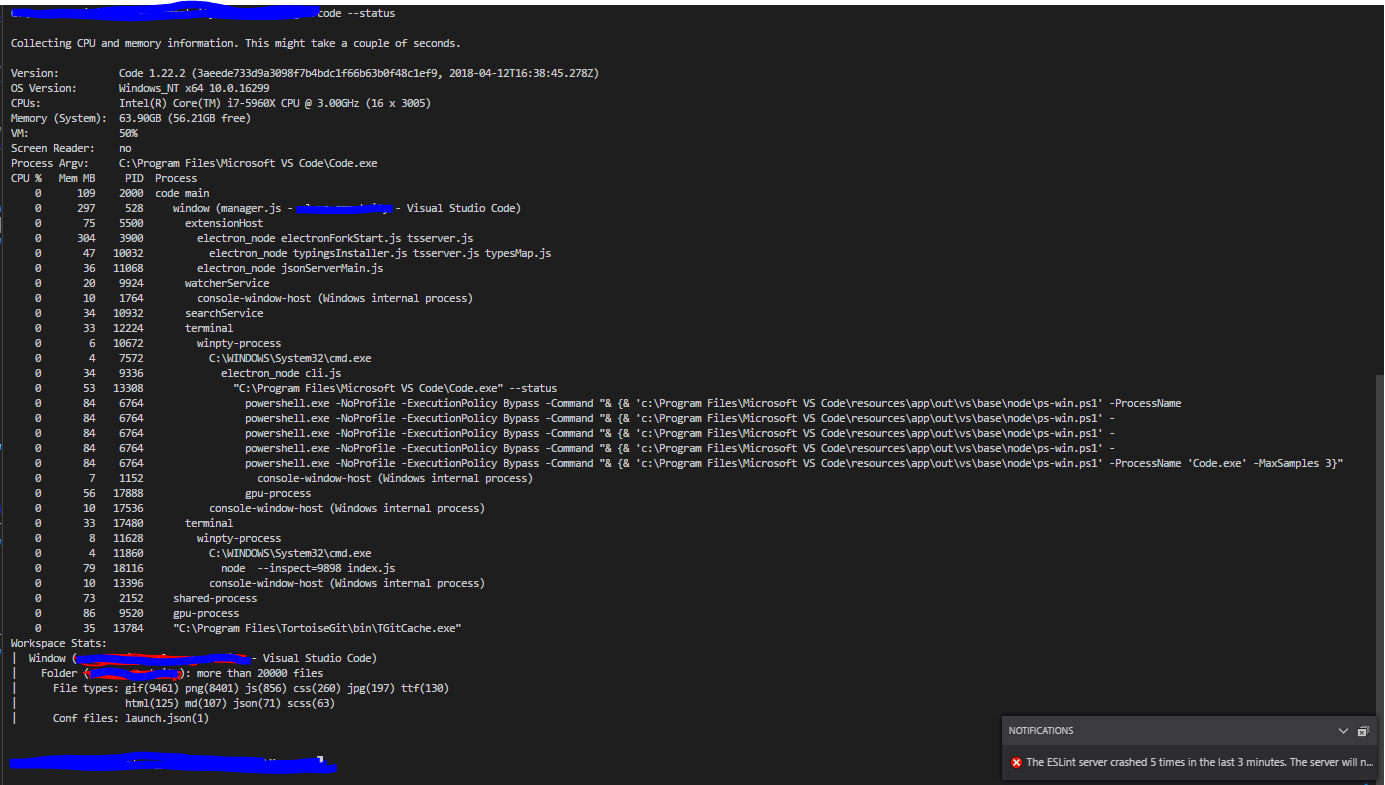The image size is (1385, 785).
Task: Click the 'TGitCache.exe' process row
Action: (248, 629)
